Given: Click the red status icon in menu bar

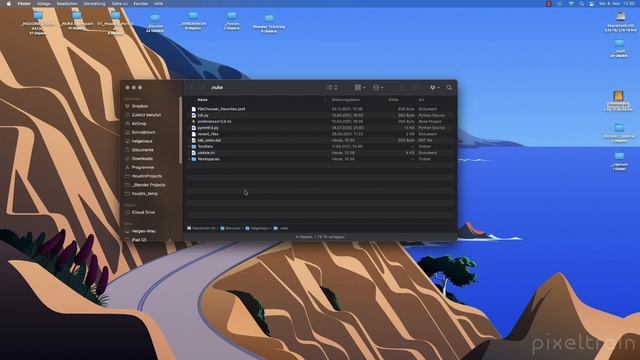Looking at the screenshot, I should 549,3.
